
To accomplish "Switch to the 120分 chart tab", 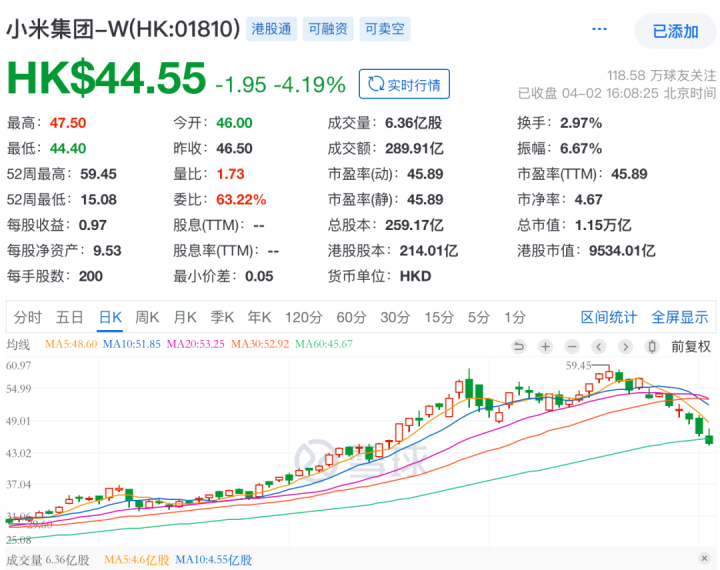I will (x=304, y=317).
